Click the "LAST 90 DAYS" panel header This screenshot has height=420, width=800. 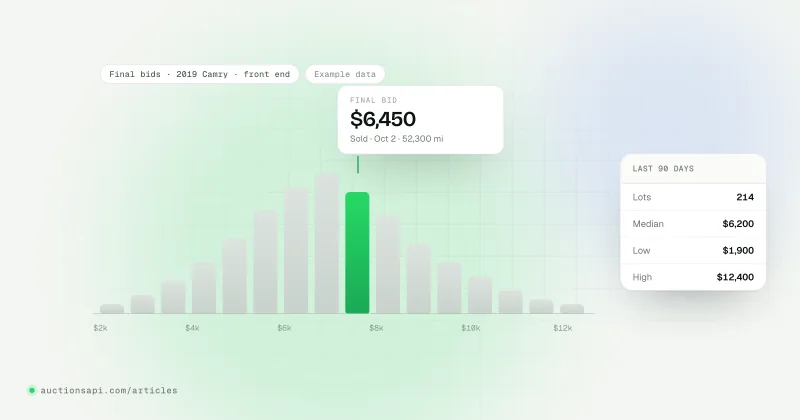663,169
